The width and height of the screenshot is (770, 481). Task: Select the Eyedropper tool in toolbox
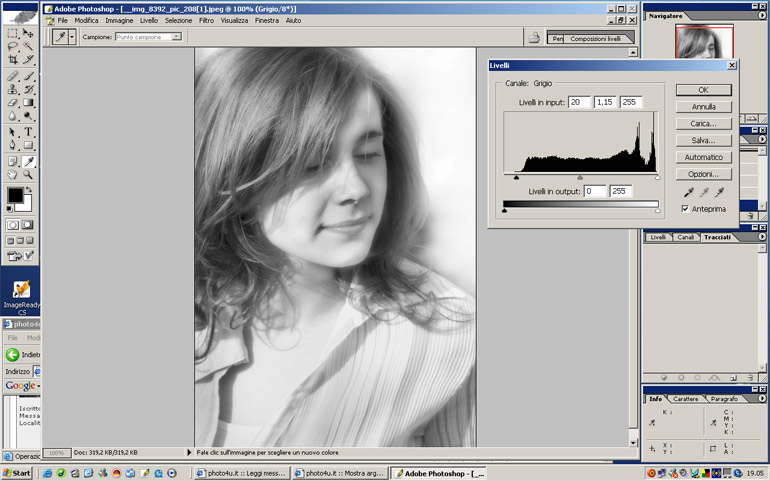pos(28,161)
